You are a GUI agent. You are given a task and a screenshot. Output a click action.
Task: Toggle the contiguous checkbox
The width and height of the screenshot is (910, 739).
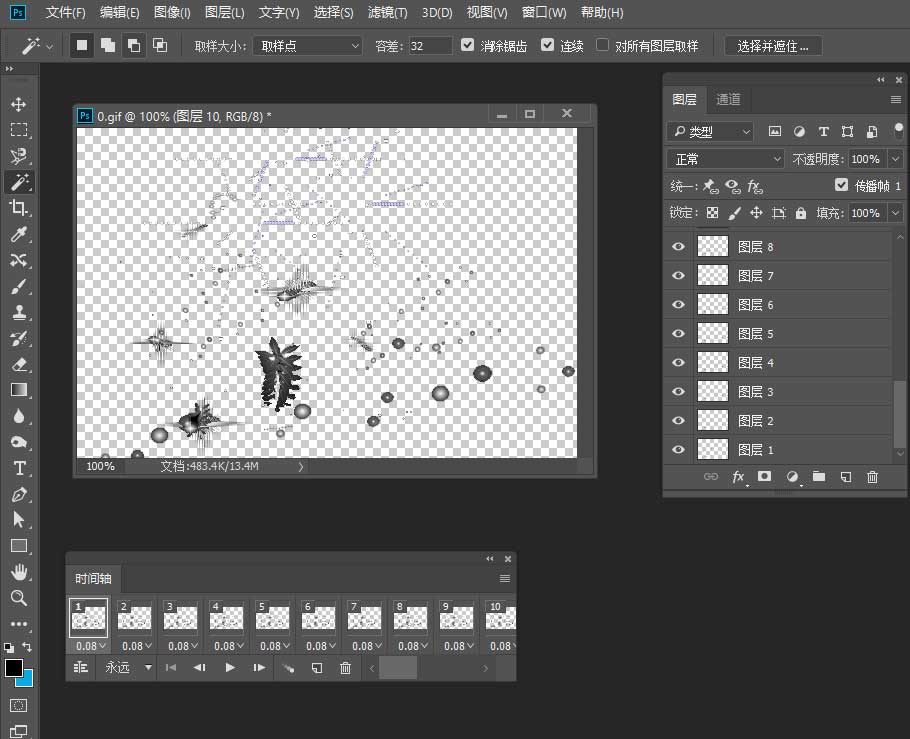click(x=547, y=45)
